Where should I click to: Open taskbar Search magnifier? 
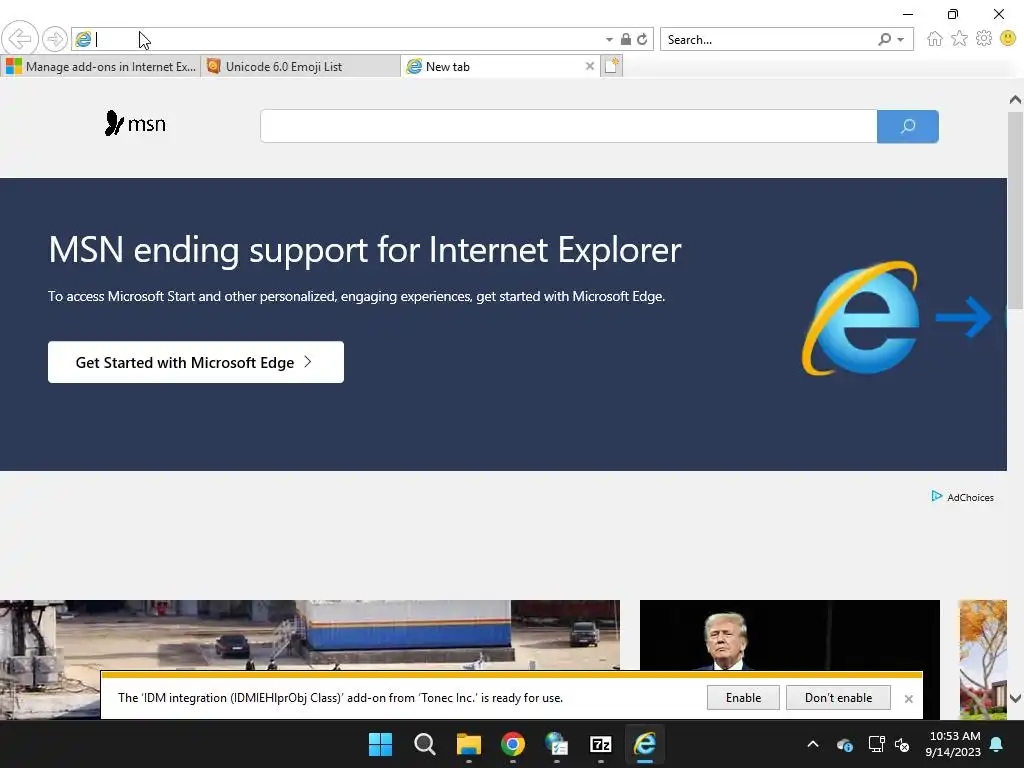pos(424,744)
